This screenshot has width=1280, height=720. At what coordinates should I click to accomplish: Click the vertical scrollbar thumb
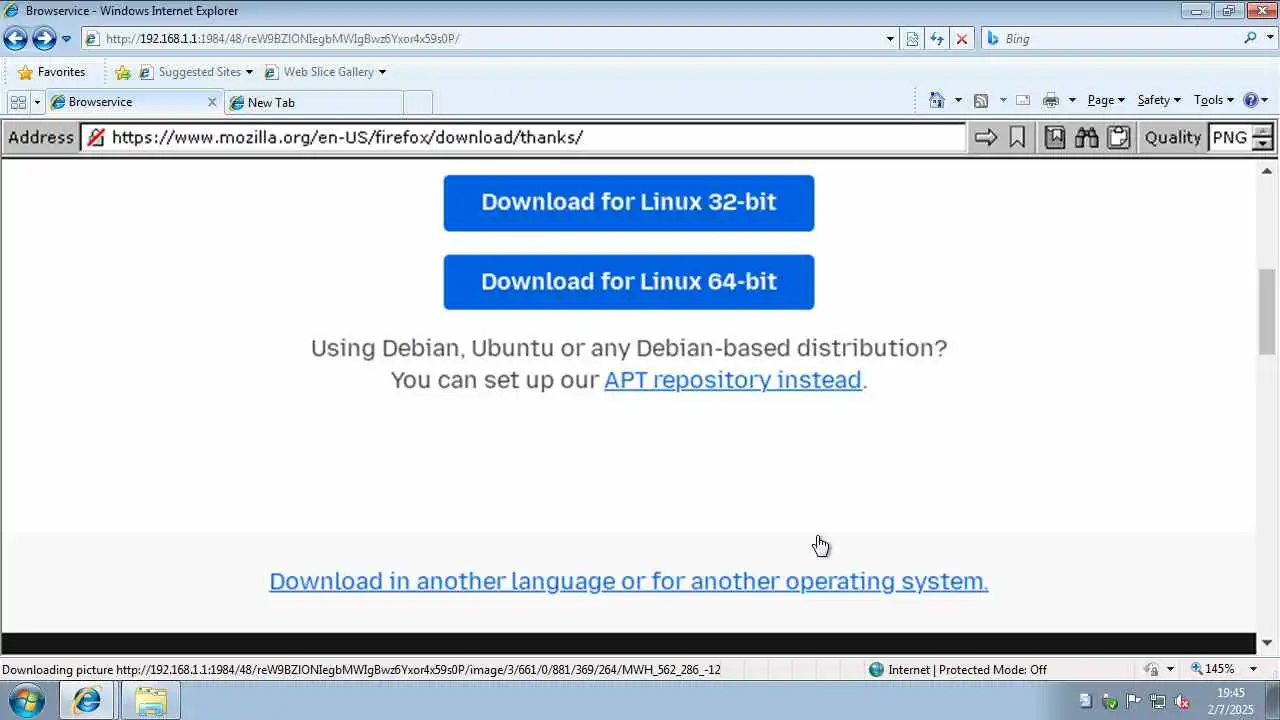1267,311
